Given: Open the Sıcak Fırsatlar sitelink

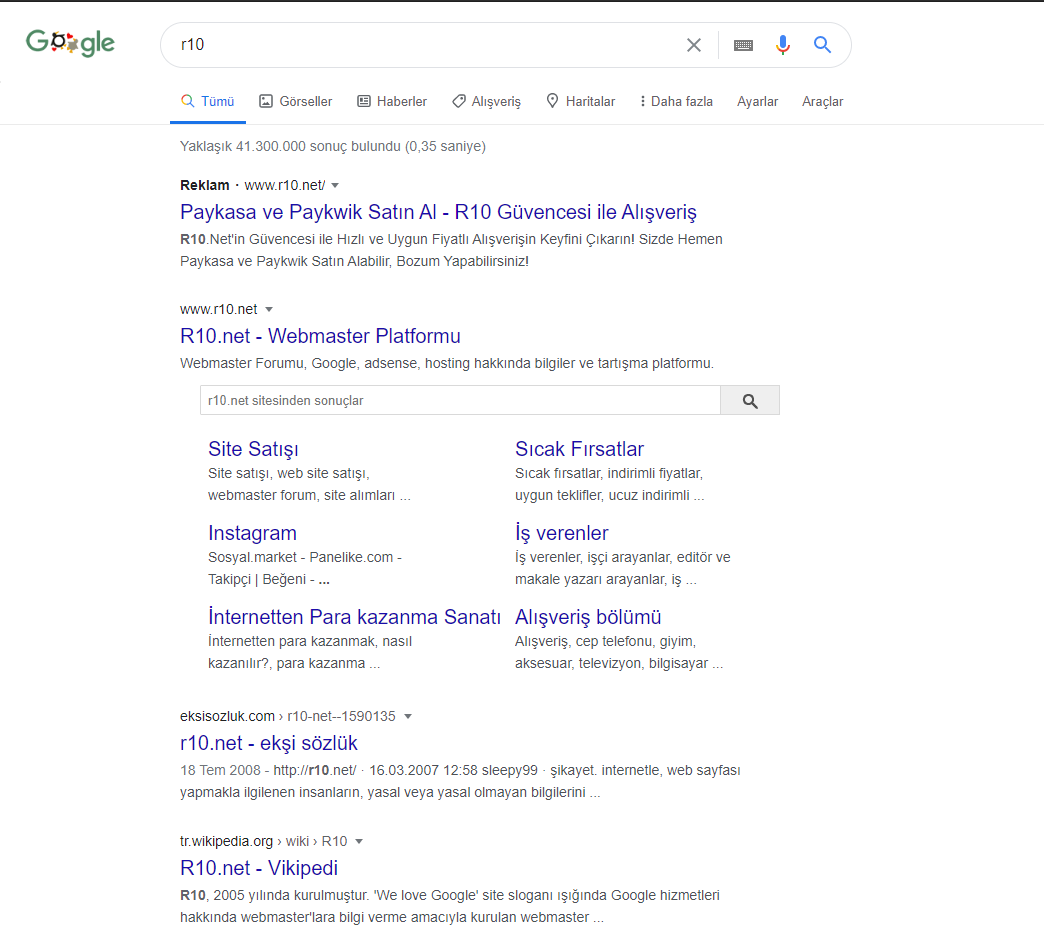Looking at the screenshot, I should tap(579, 449).
